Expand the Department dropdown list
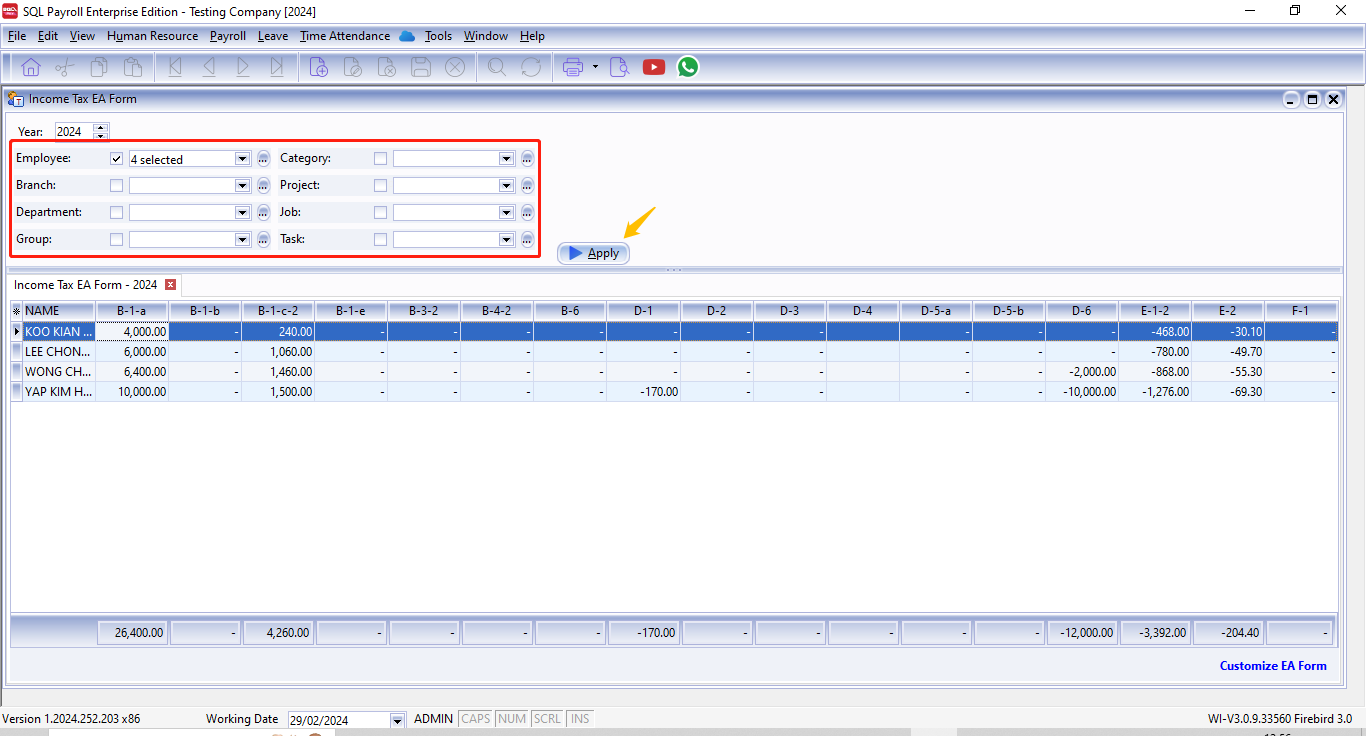 click(x=242, y=213)
